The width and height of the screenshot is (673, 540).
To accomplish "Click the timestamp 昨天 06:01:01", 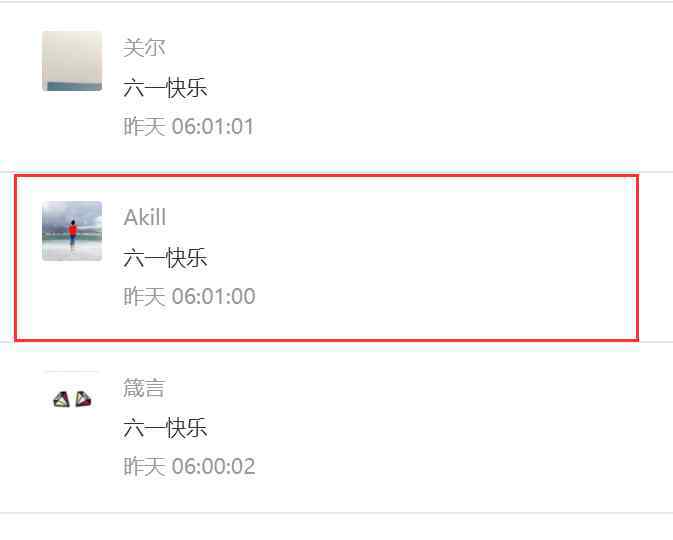I will pyautogui.click(x=188, y=126).
